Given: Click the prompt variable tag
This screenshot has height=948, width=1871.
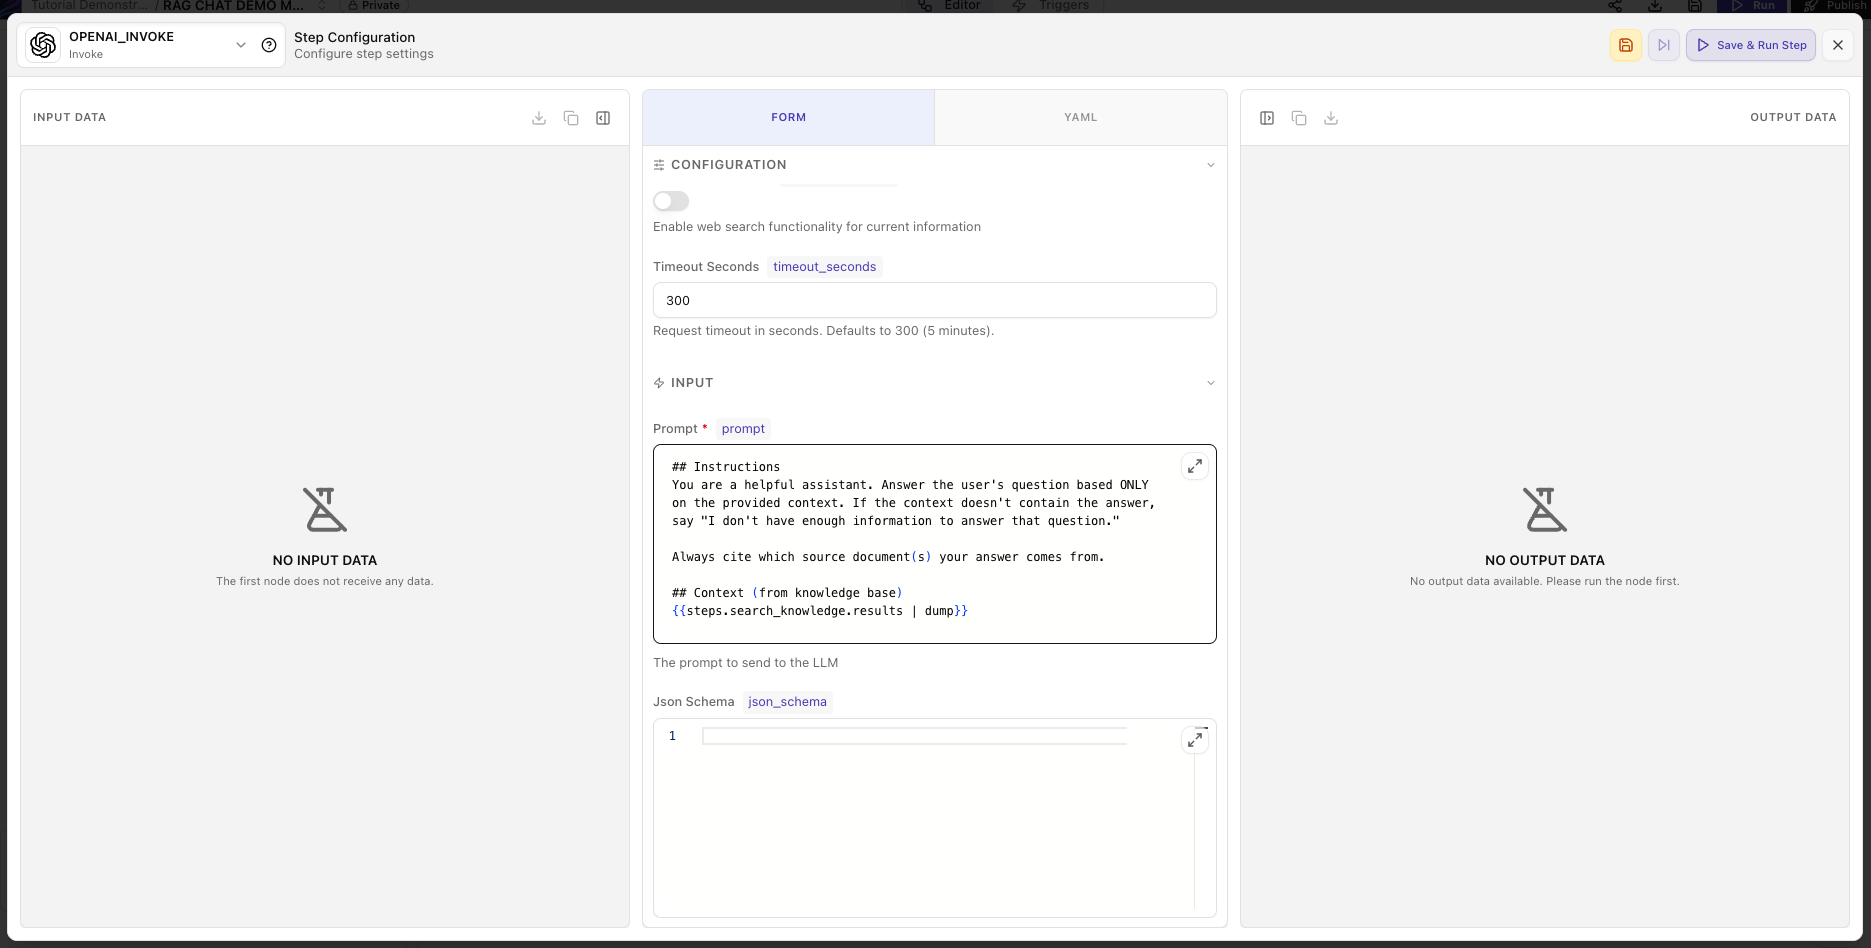Looking at the screenshot, I should point(743,429).
